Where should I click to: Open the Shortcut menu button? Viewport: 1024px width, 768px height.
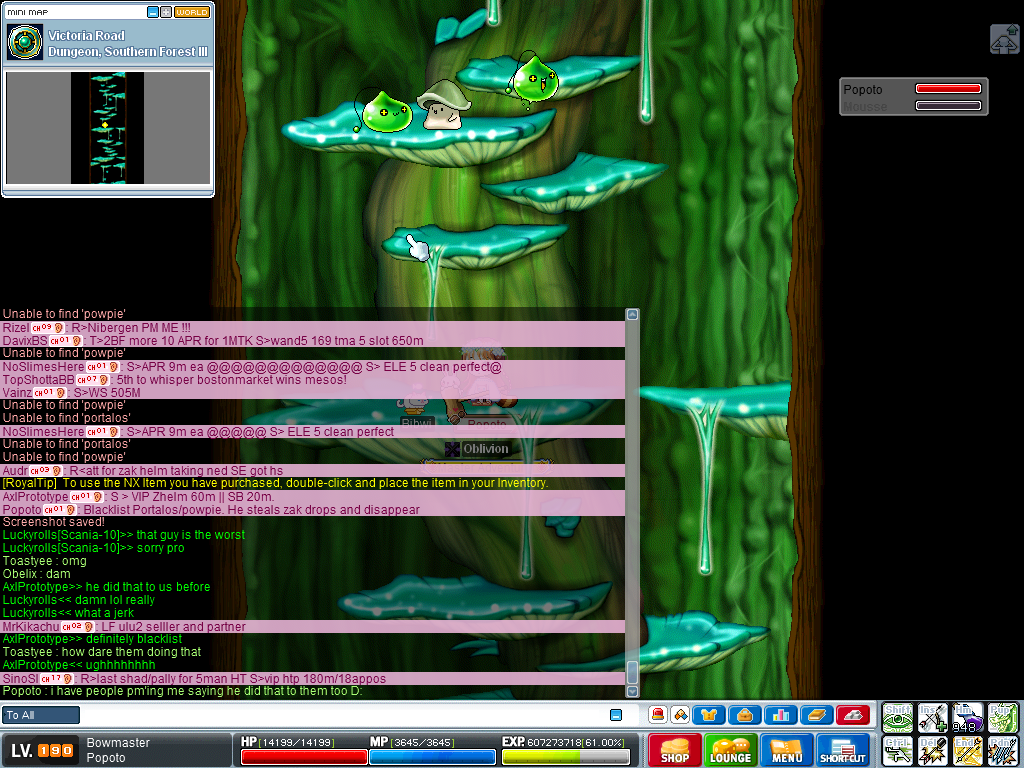pos(843,750)
